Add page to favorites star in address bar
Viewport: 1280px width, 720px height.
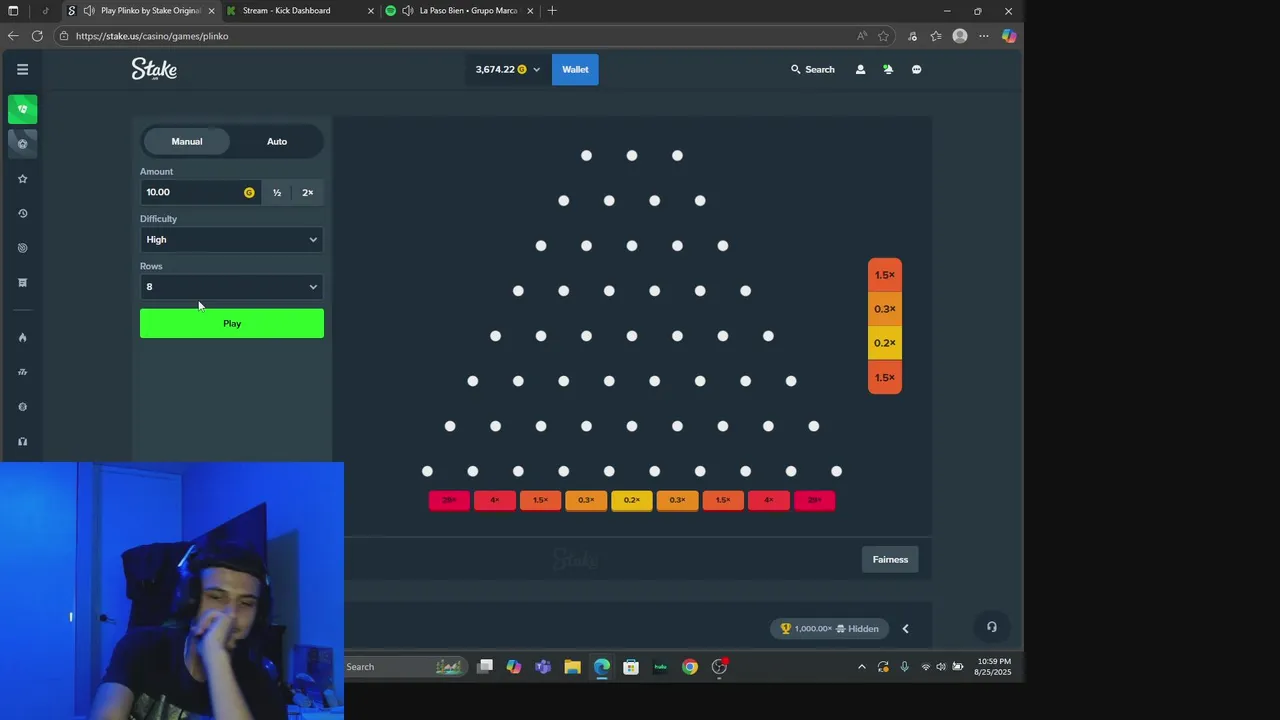tap(883, 36)
